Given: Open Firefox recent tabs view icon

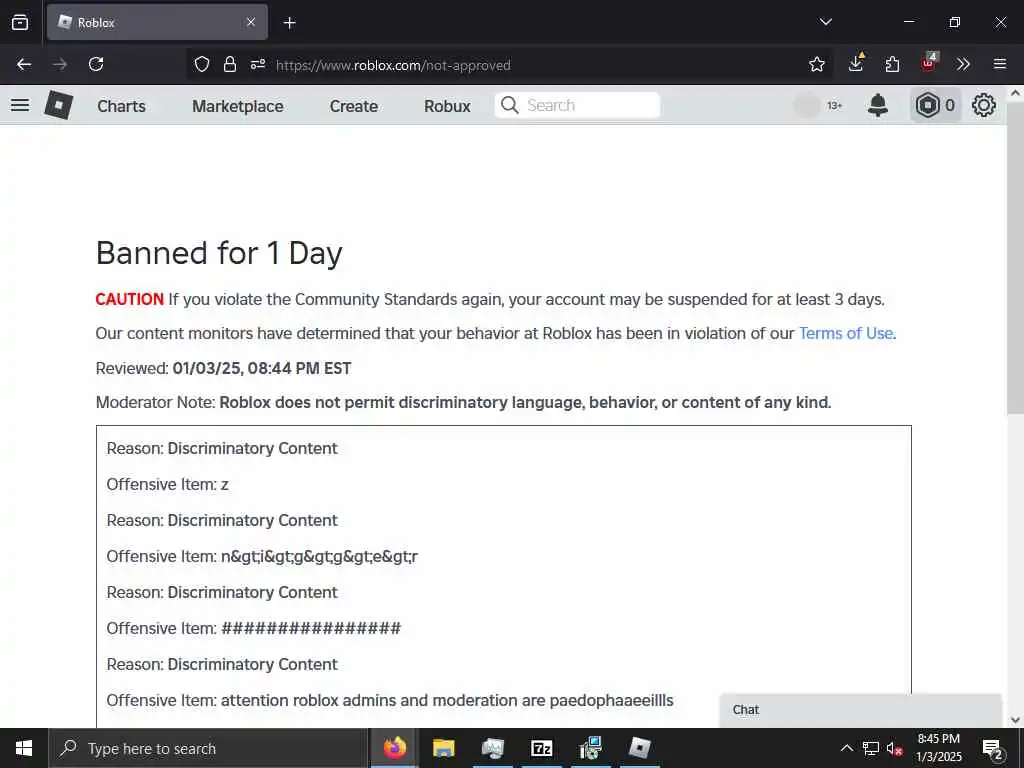Looking at the screenshot, I should [x=20, y=22].
